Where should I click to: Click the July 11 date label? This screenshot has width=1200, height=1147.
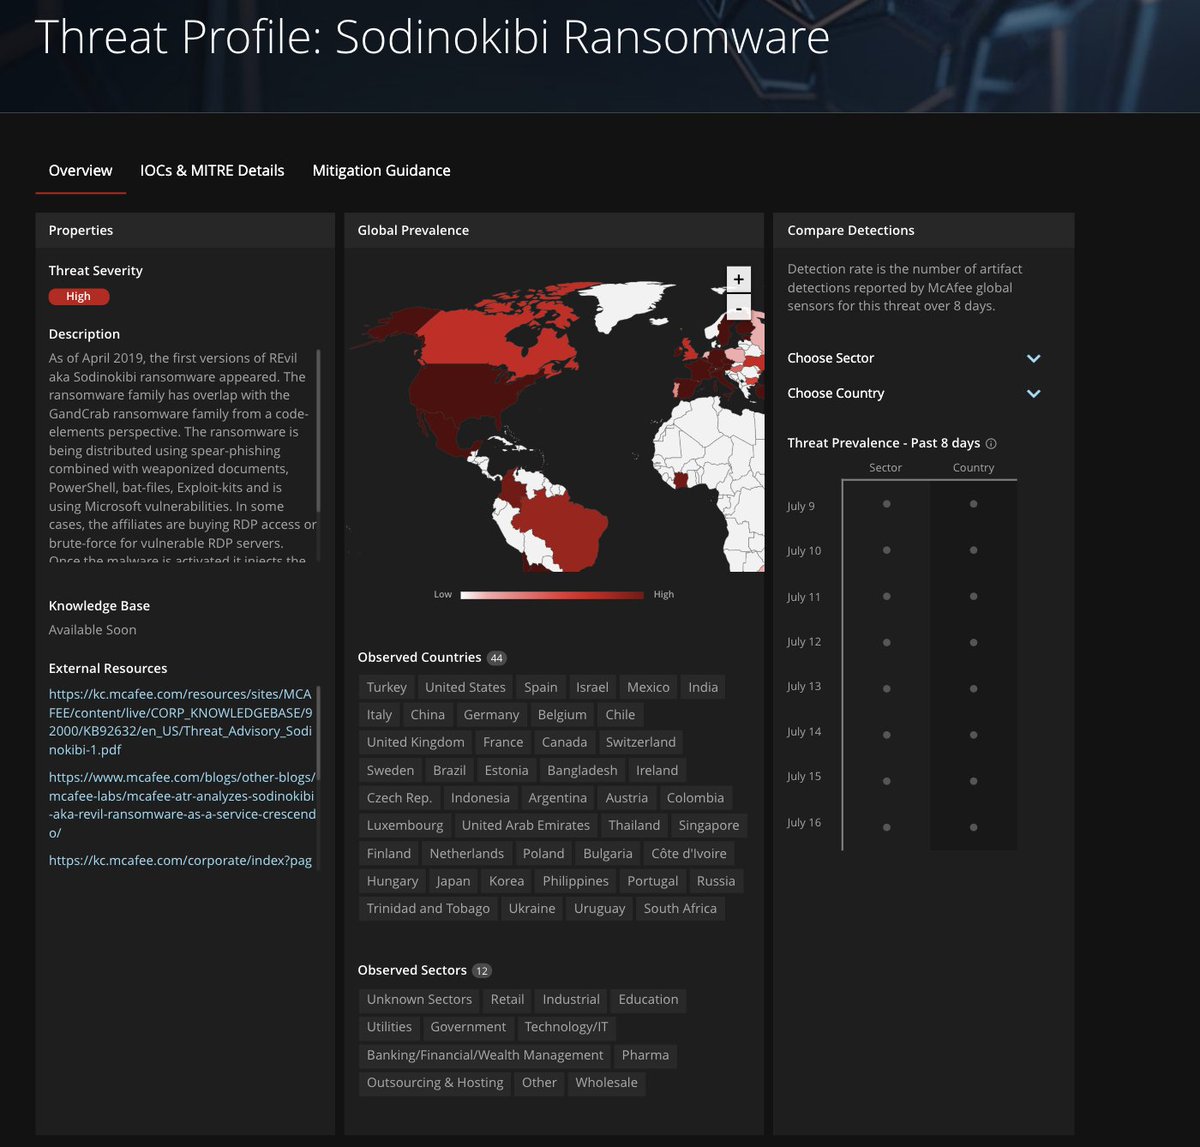(803, 596)
